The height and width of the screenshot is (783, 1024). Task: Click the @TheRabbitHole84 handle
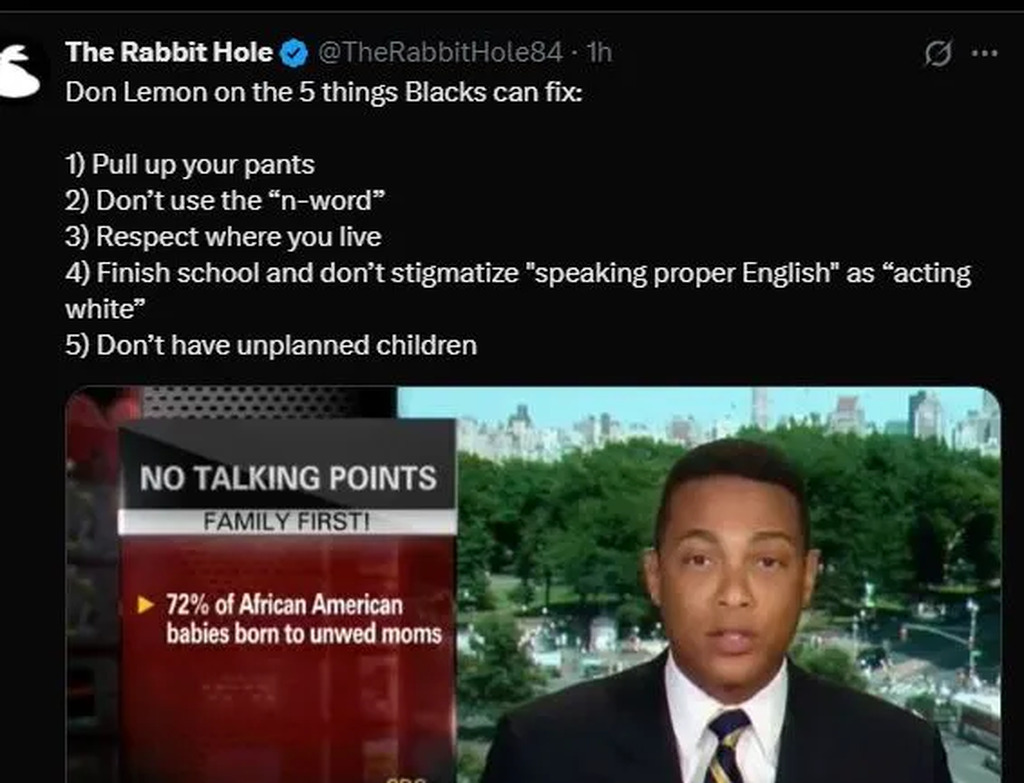pos(440,52)
